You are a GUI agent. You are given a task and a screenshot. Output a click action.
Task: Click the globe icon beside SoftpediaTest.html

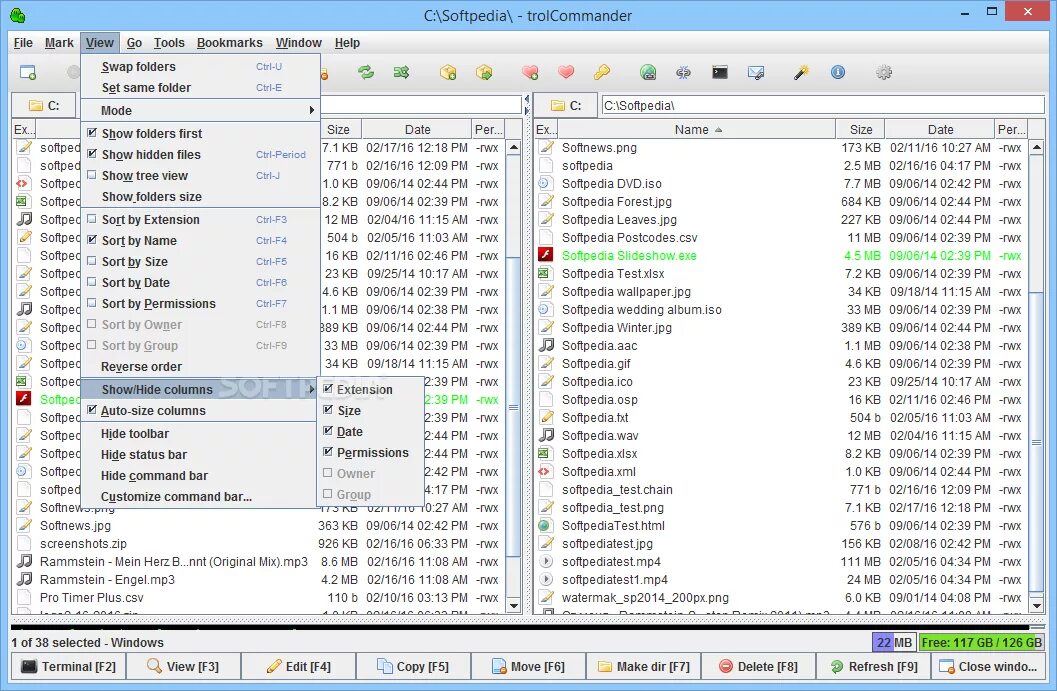pyautogui.click(x=545, y=525)
